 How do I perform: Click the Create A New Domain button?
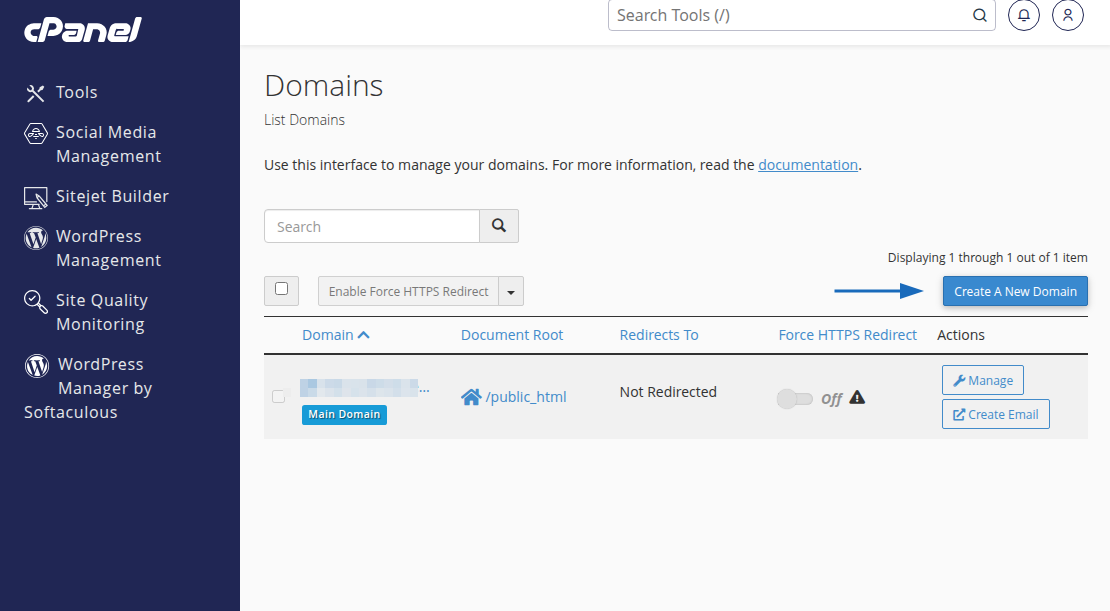click(x=1014, y=290)
